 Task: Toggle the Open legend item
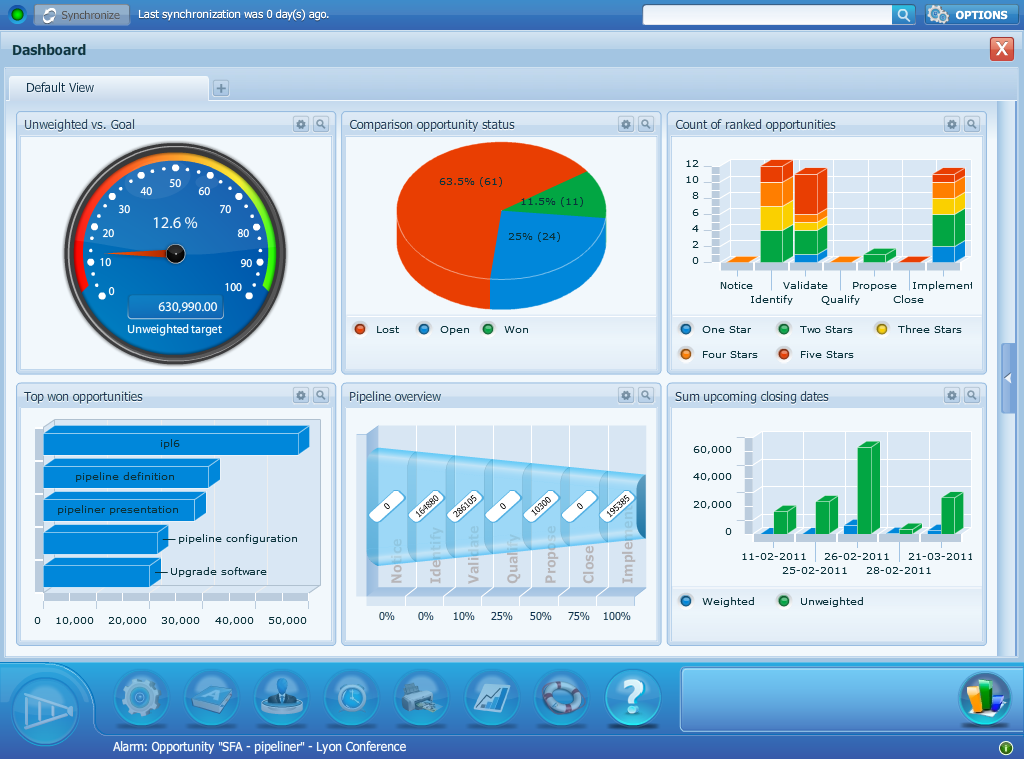click(443, 329)
